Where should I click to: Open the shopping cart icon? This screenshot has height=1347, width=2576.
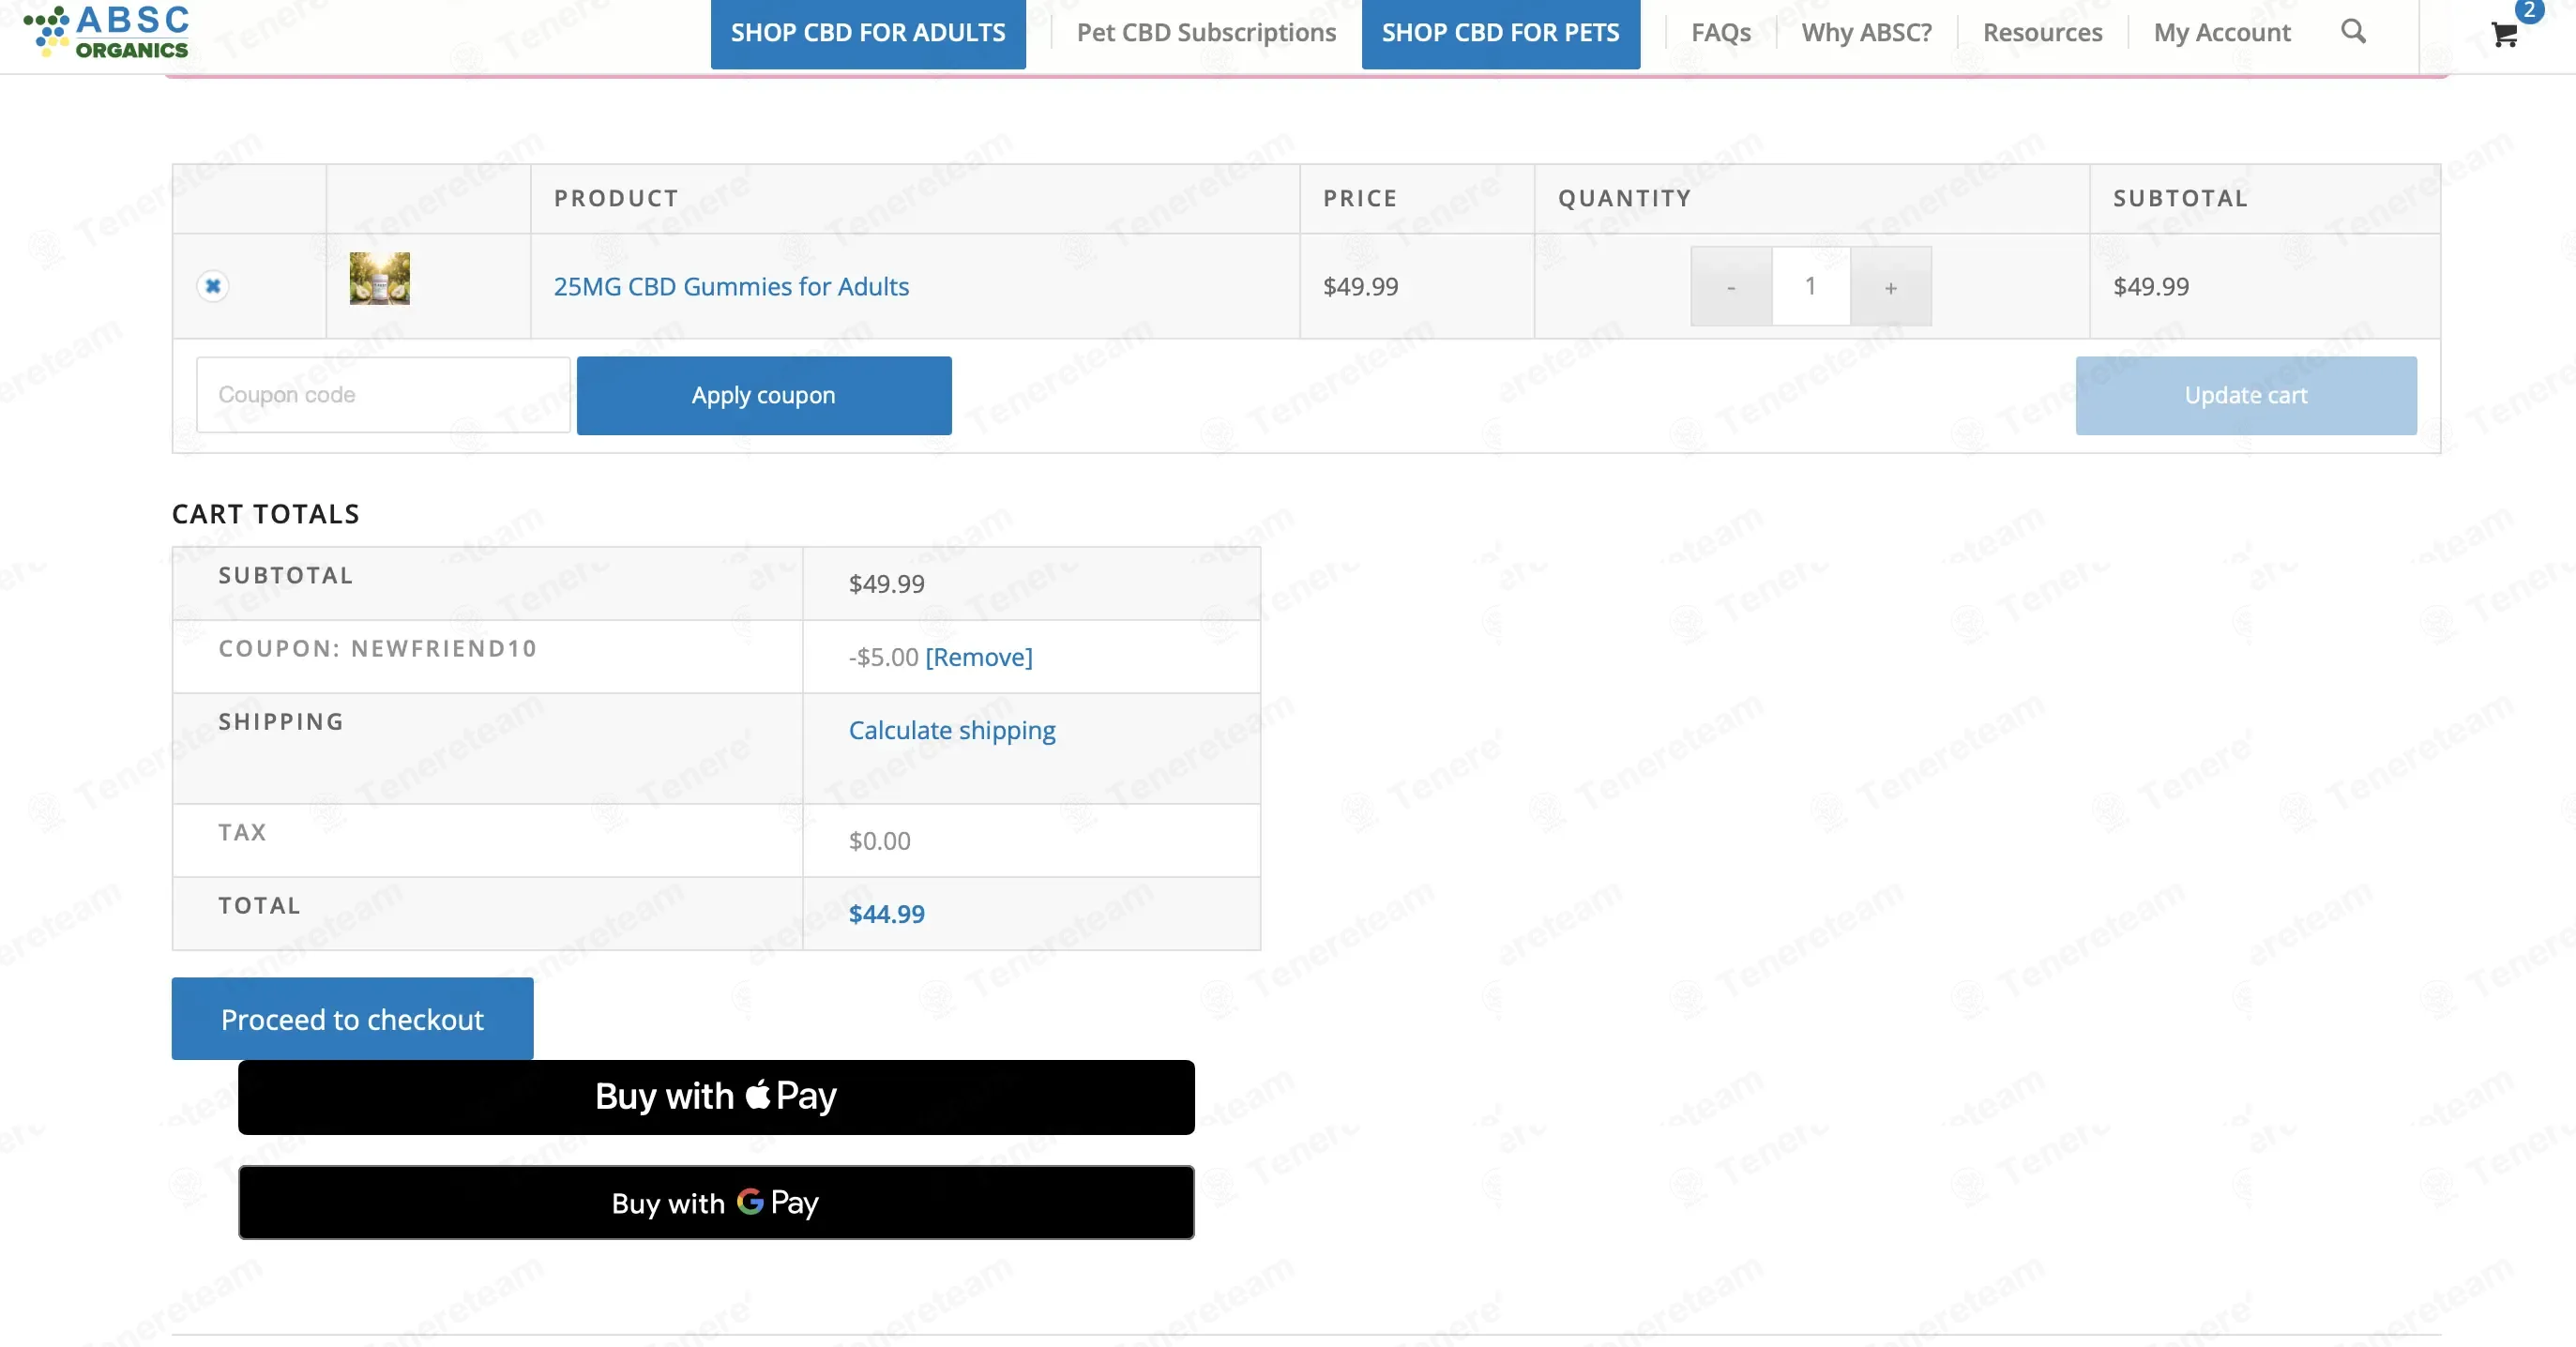point(2504,35)
